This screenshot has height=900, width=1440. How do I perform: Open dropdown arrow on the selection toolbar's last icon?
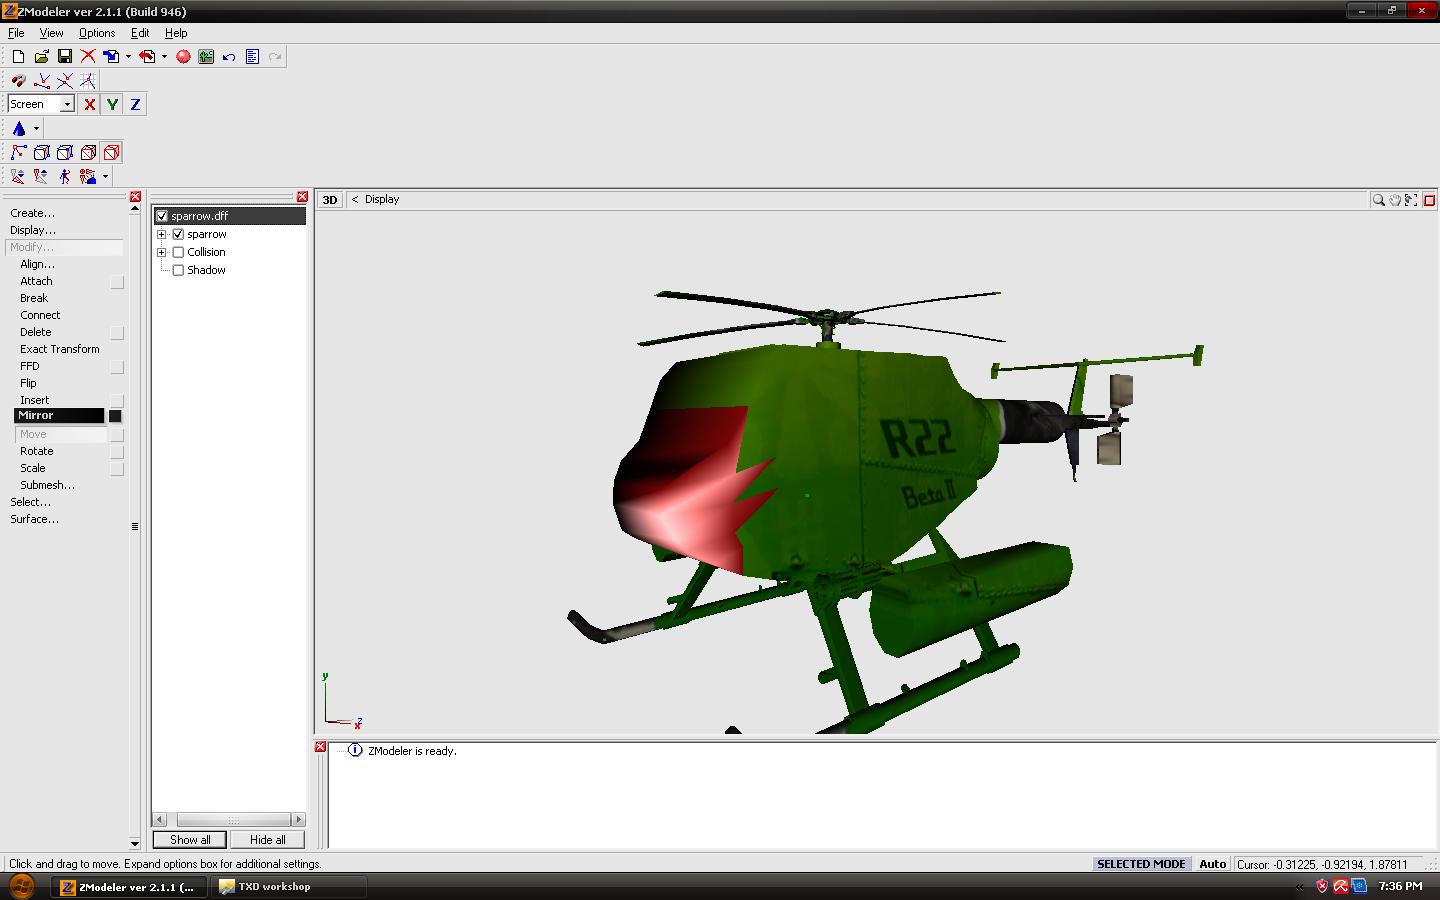point(105,176)
